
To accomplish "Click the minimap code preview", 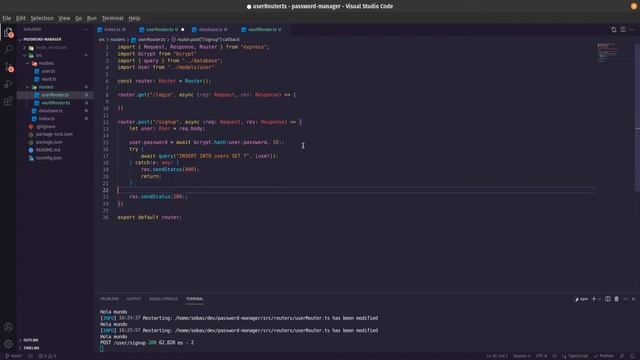I will 607,52.
